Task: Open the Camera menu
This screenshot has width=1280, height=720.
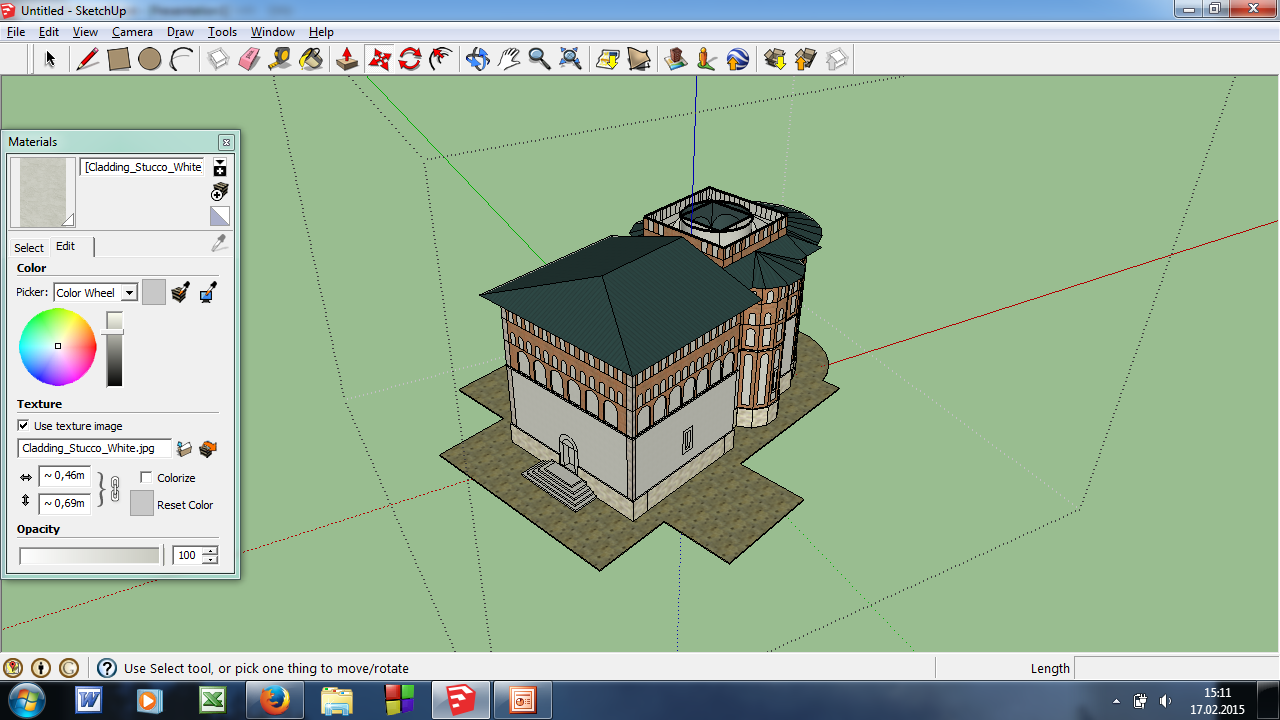Action: [x=132, y=32]
